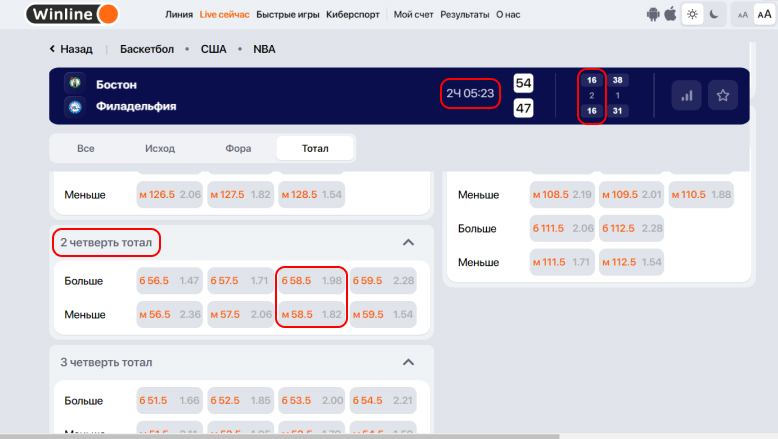The width and height of the screenshot is (778, 439).
Task: Add match to favorites with star icon
Action: coord(722,96)
